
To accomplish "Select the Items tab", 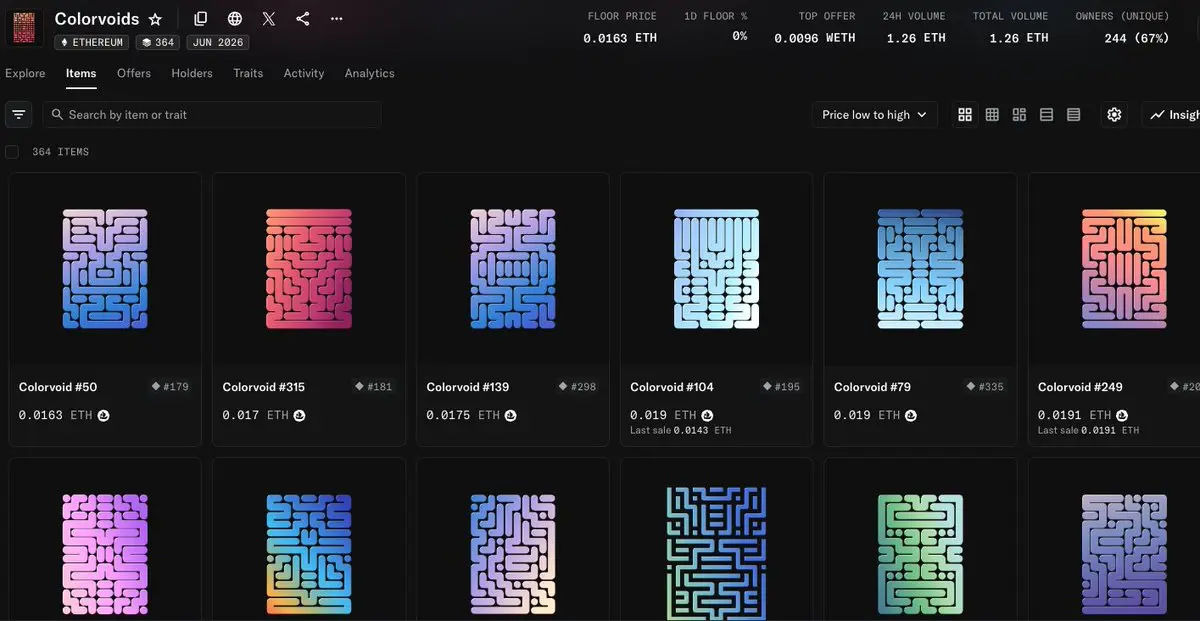I will tap(81, 73).
